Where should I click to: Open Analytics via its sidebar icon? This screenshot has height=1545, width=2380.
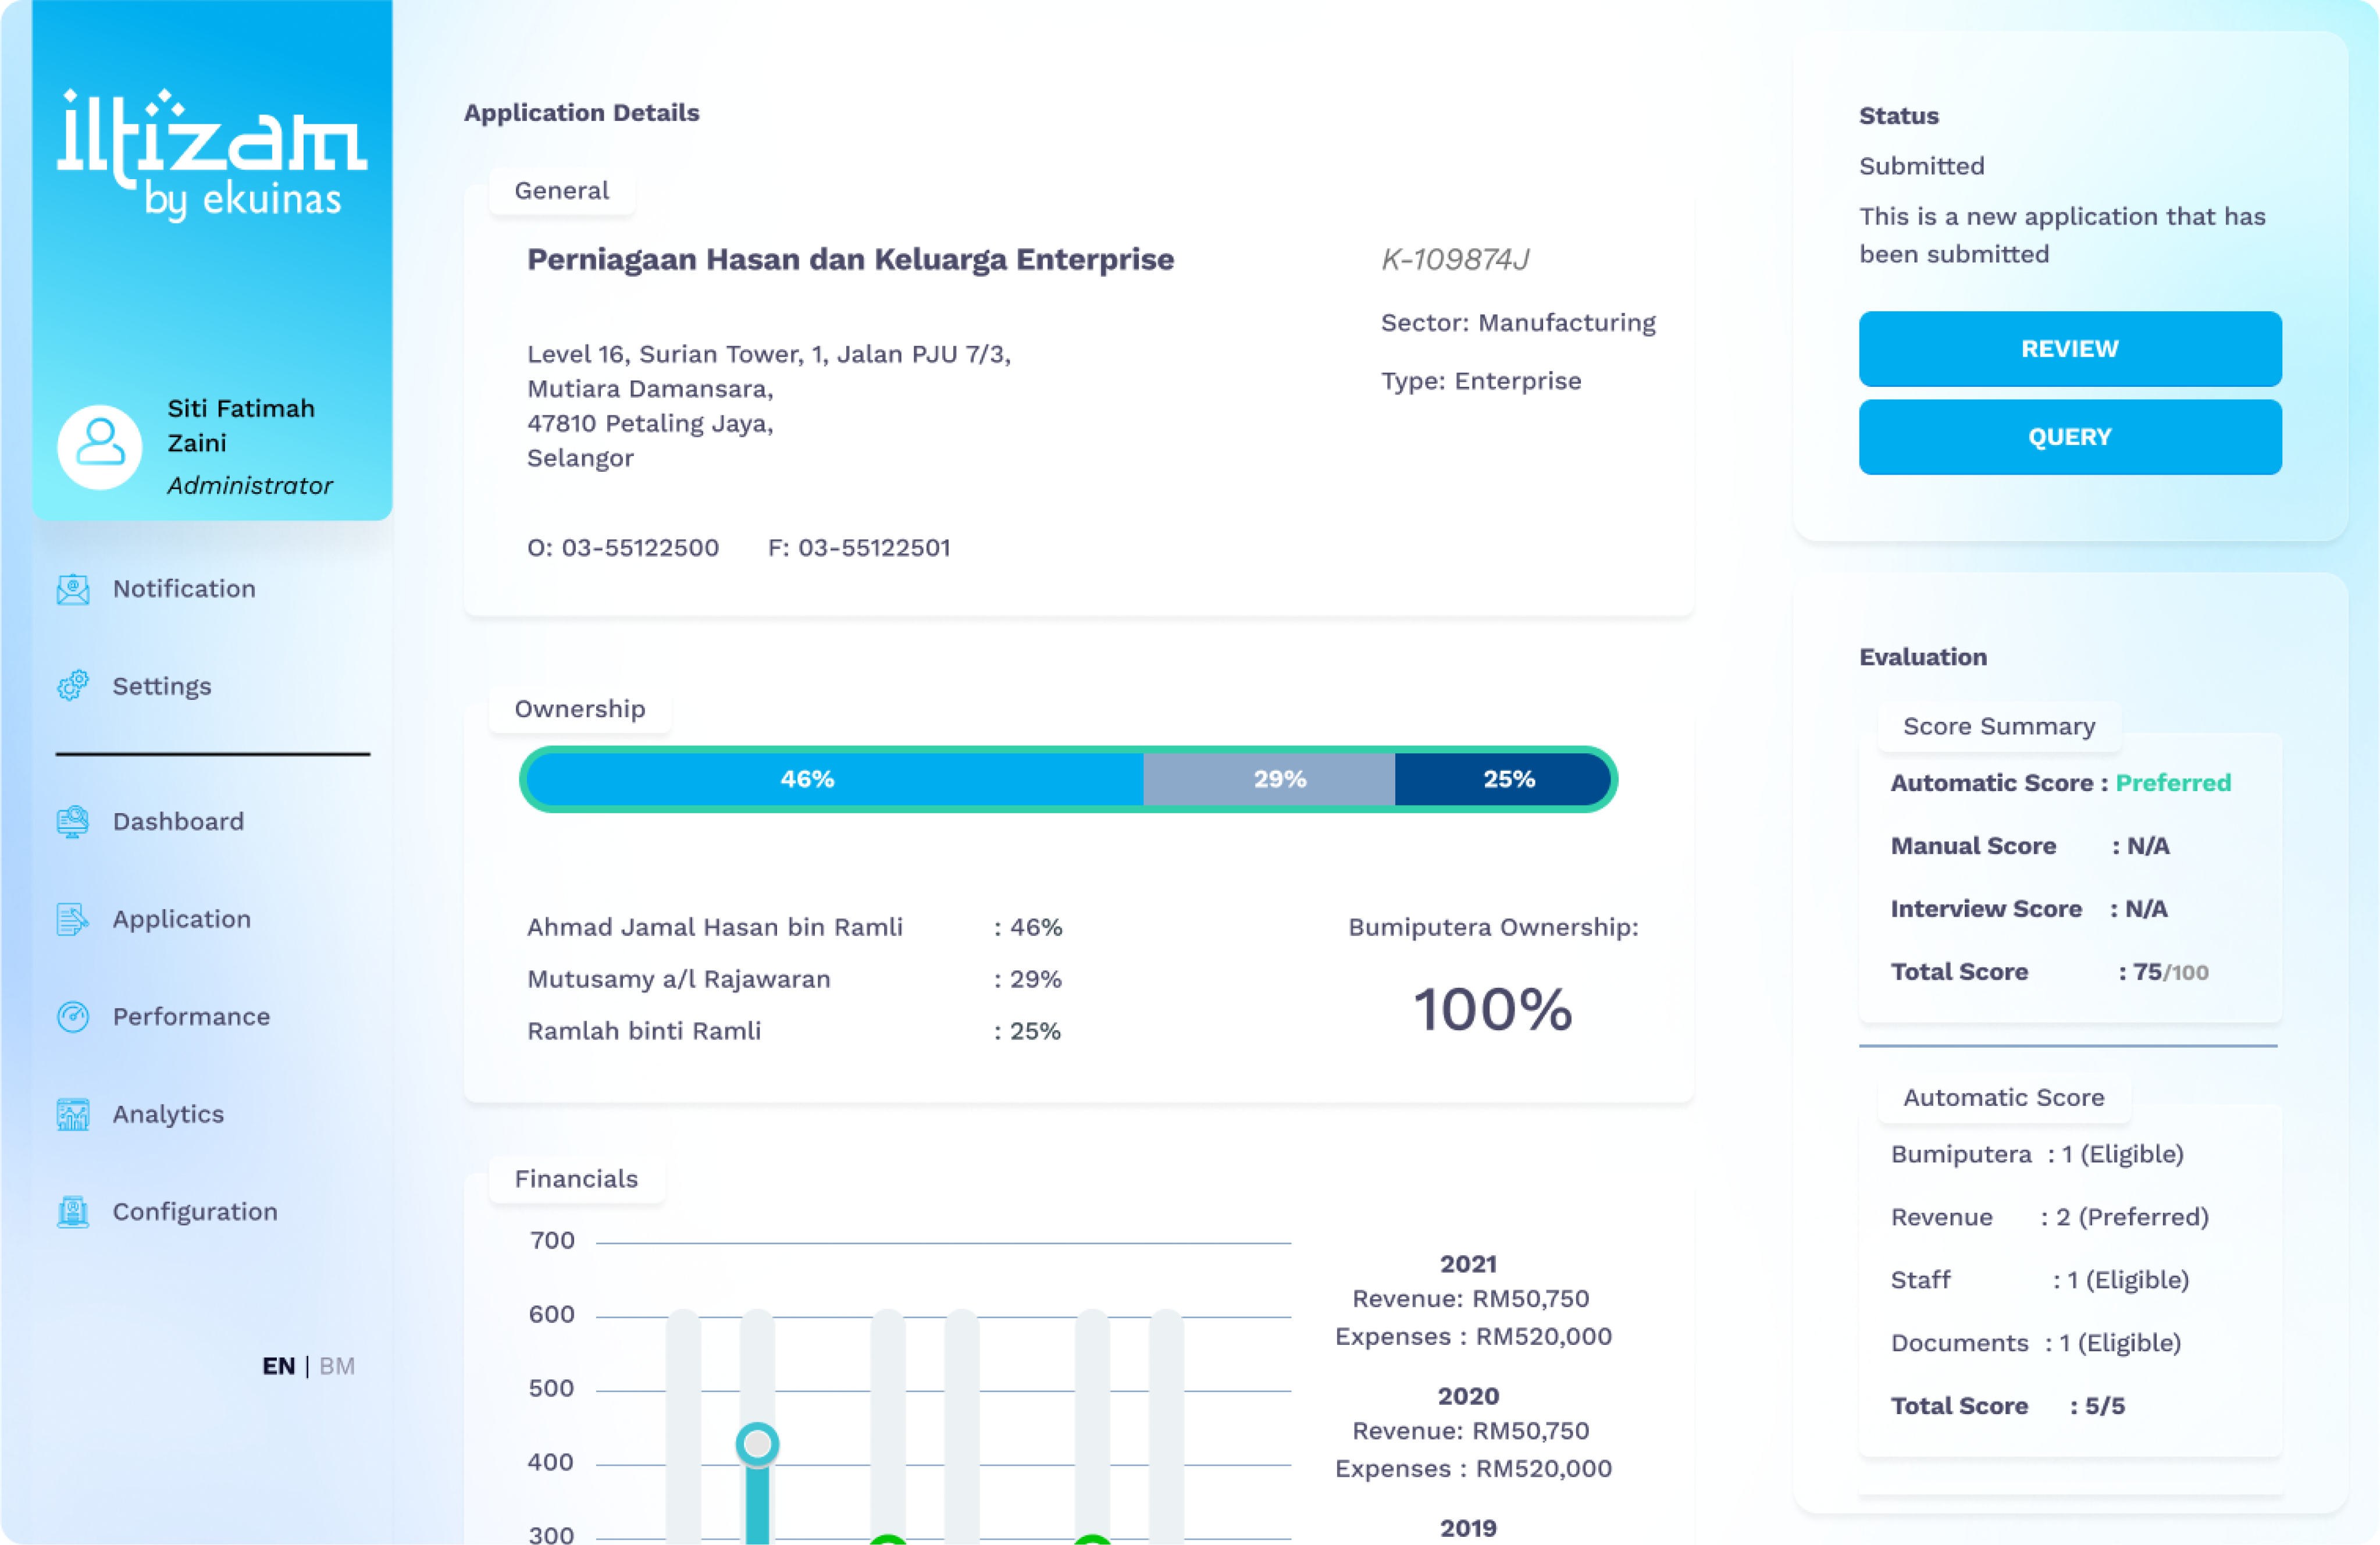point(73,1113)
